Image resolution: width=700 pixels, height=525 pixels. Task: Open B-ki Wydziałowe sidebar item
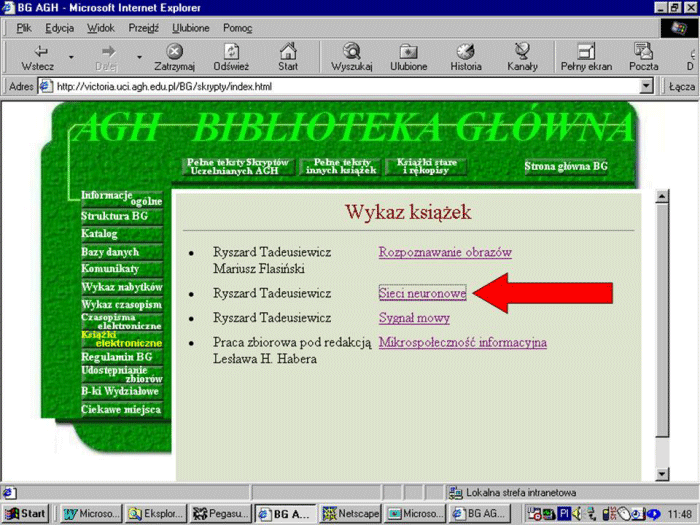[121, 392]
